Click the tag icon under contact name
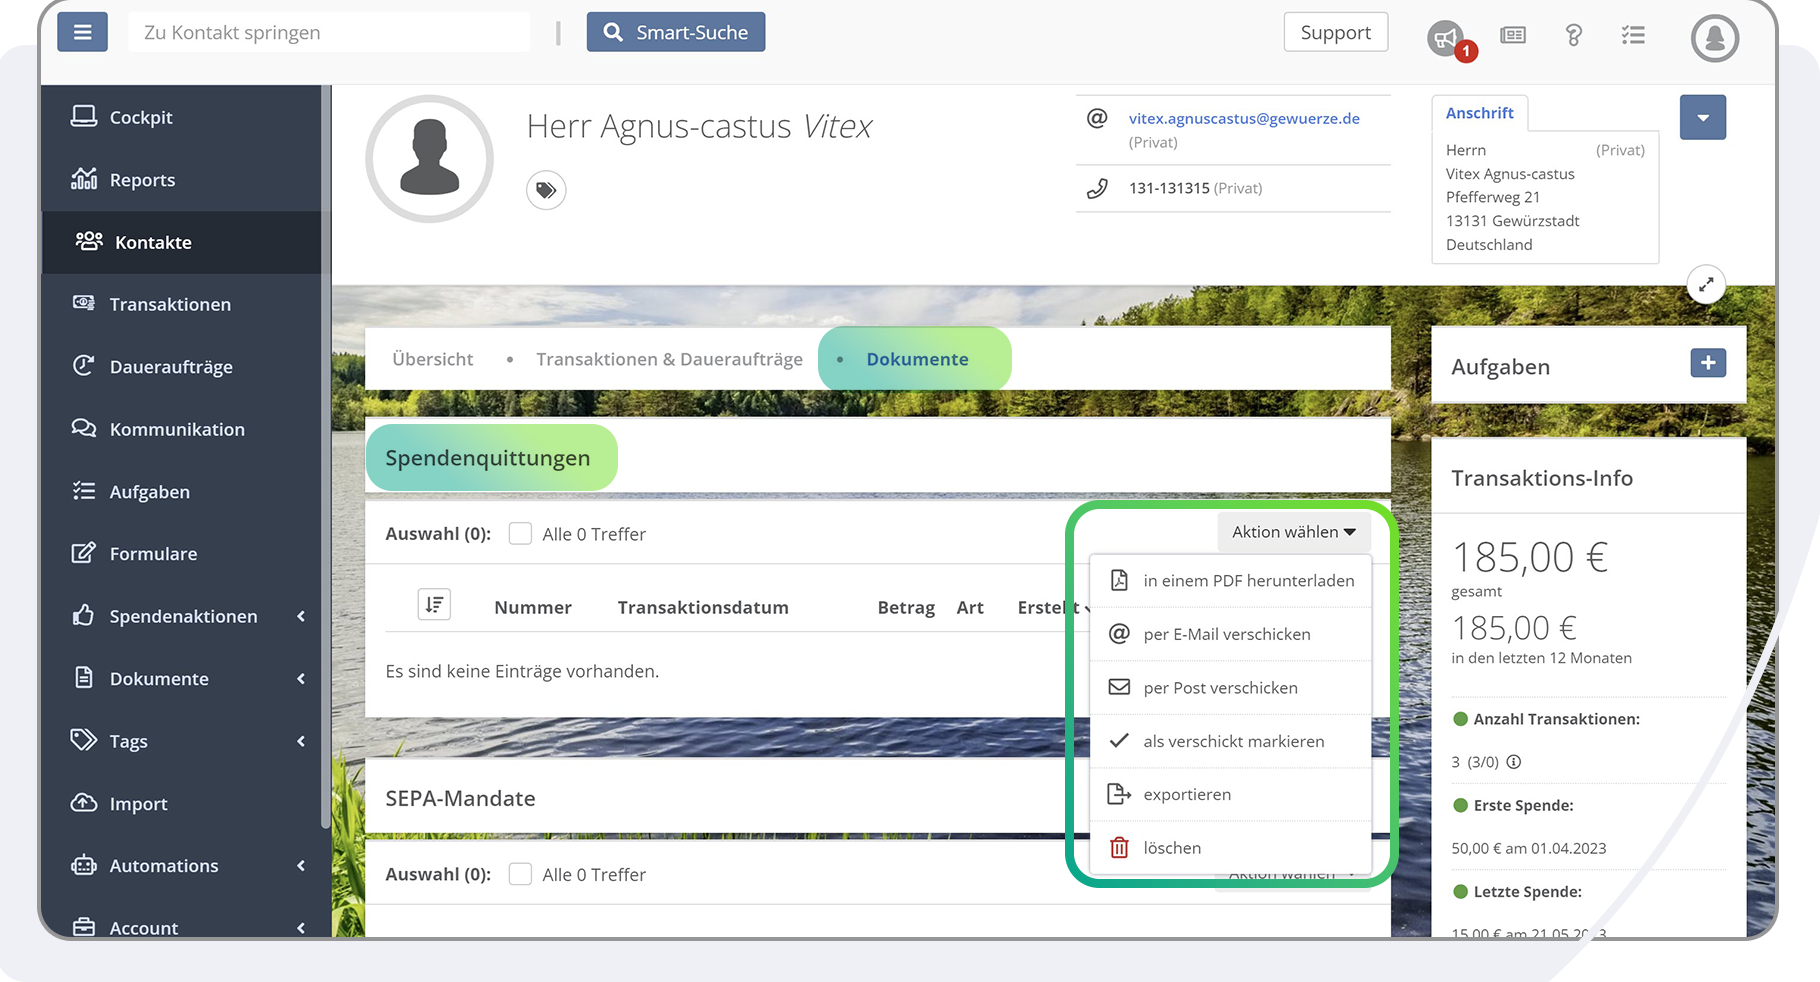Viewport: 1820px width, 982px height. pyautogui.click(x=546, y=190)
